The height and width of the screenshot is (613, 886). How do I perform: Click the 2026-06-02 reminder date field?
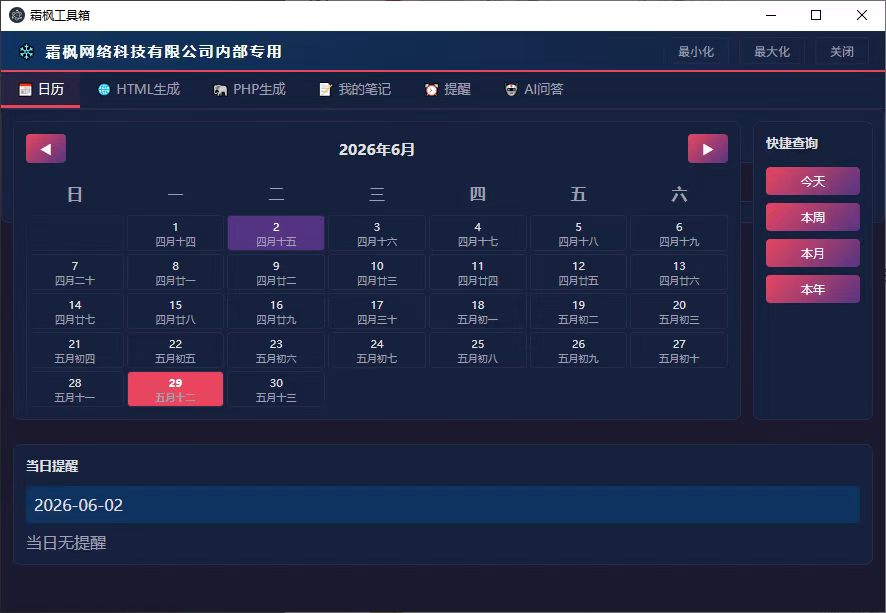[x=443, y=505]
